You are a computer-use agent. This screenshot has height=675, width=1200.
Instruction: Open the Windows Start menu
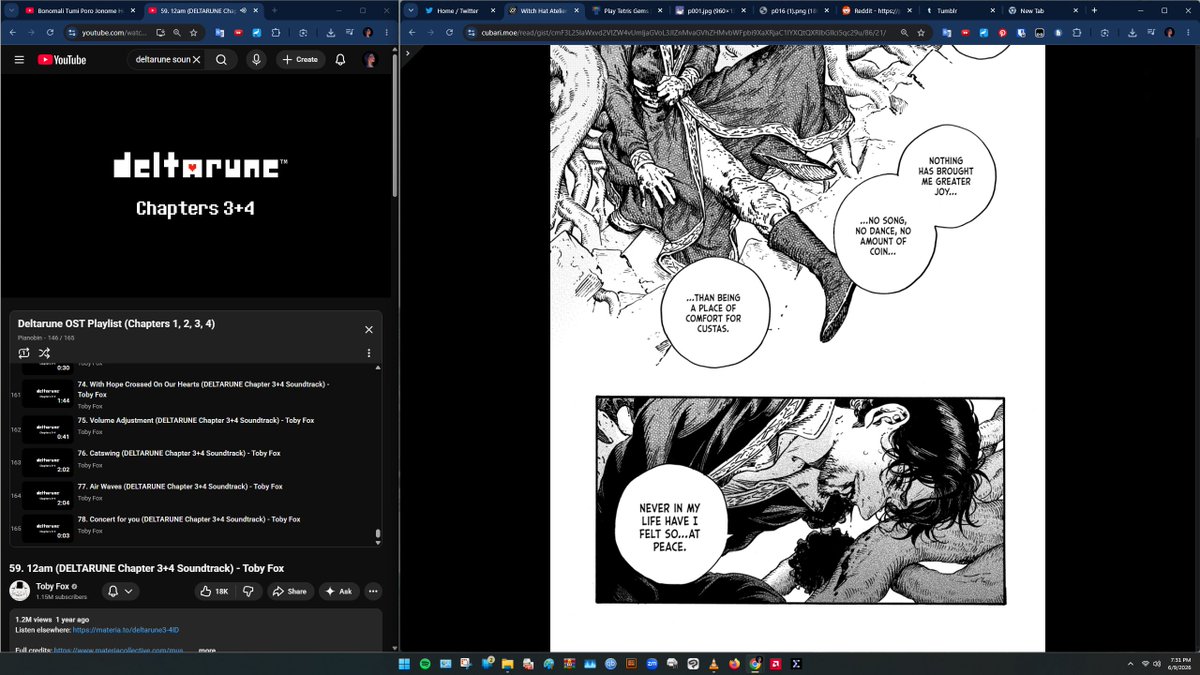point(404,664)
